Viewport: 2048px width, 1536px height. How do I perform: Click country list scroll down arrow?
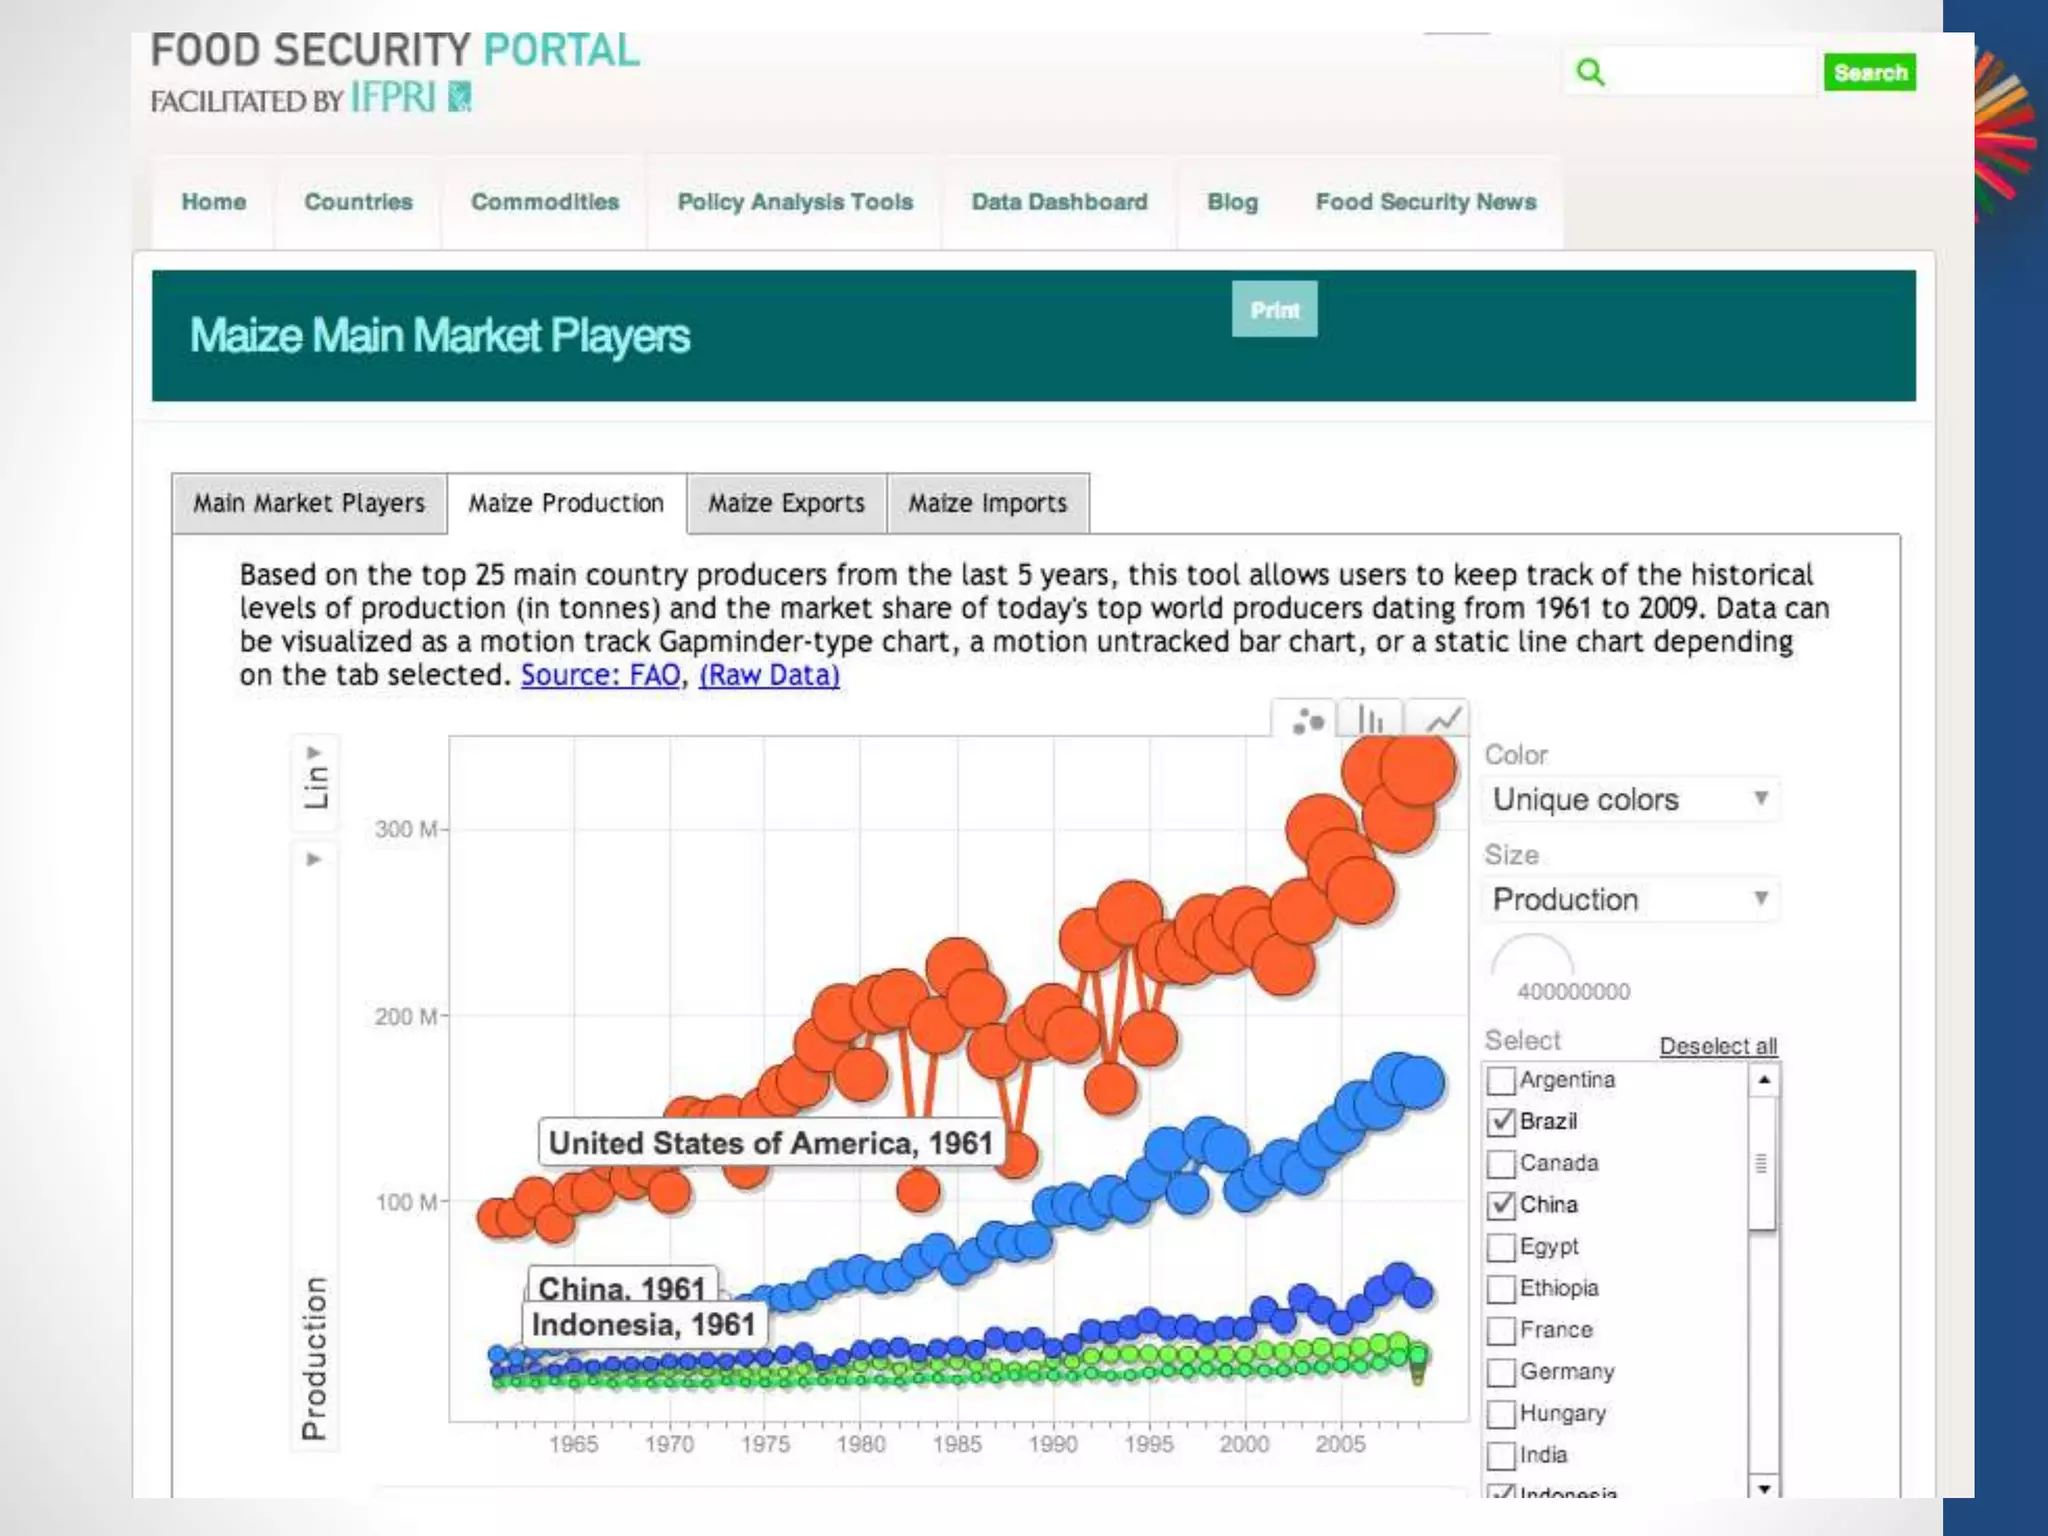coord(1764,1489)
